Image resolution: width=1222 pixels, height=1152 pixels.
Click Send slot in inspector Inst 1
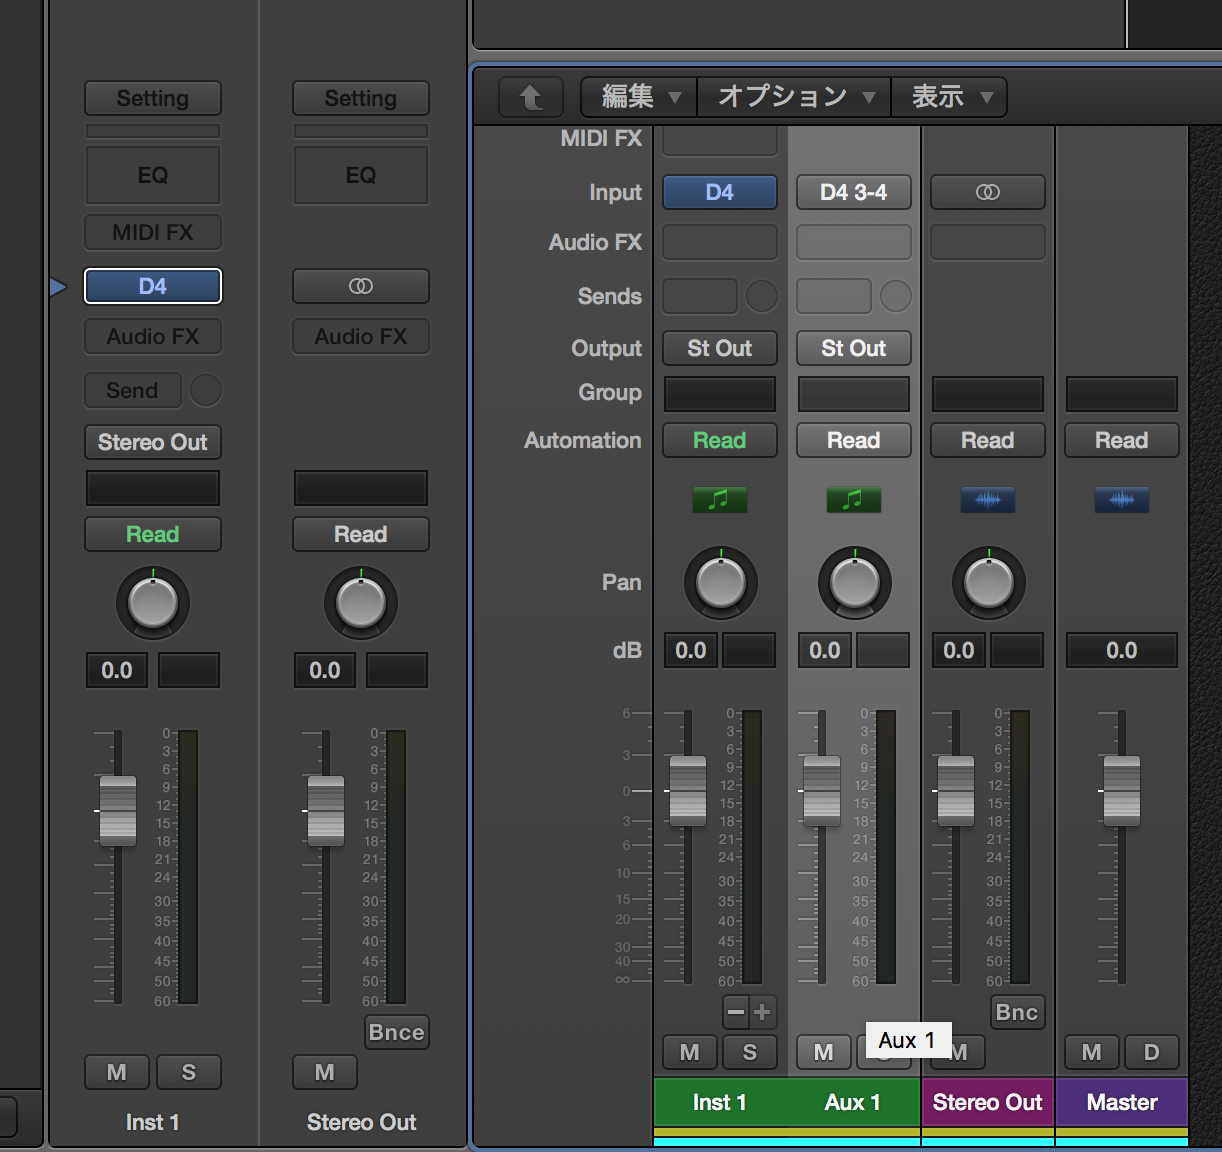pos(132,390)
